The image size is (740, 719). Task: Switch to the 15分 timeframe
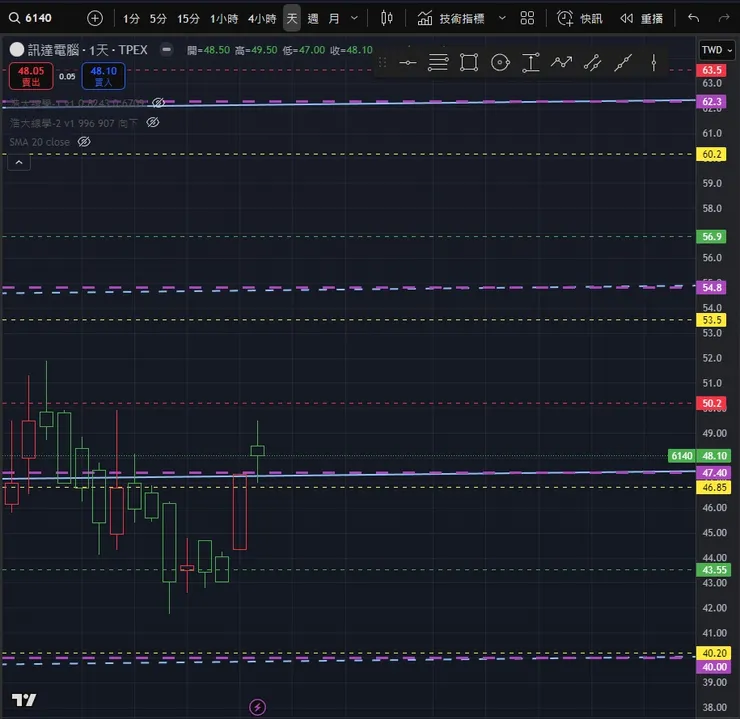[x=188, y=18]
